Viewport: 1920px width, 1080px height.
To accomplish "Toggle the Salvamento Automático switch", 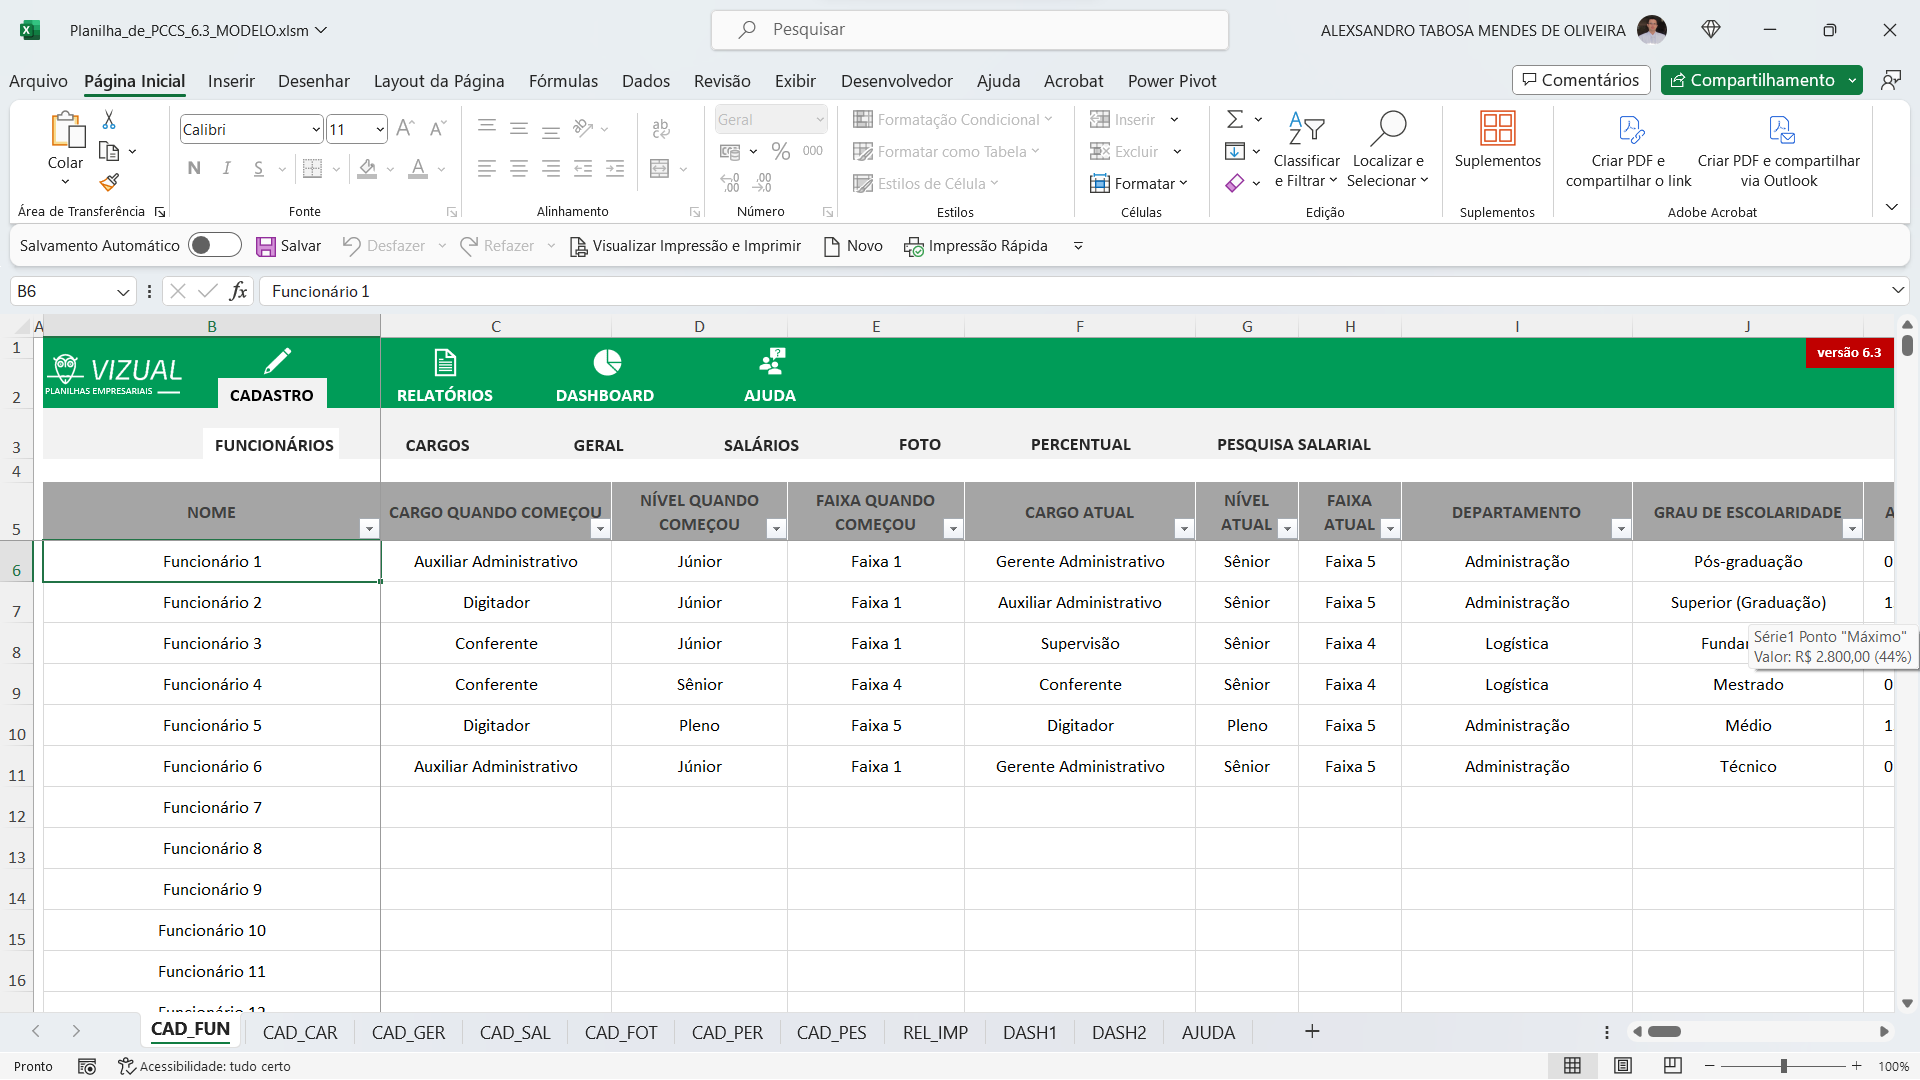I will pyautogui.click(x=215, y=246).
